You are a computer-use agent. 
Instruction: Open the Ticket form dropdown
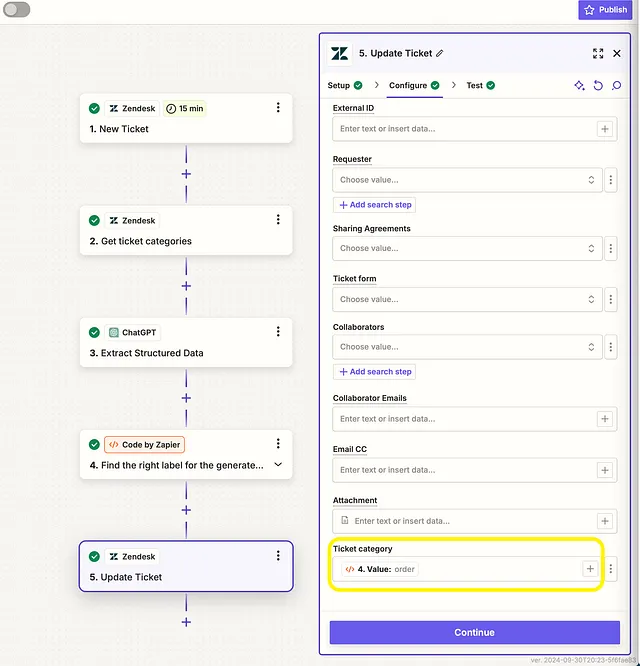467,299
